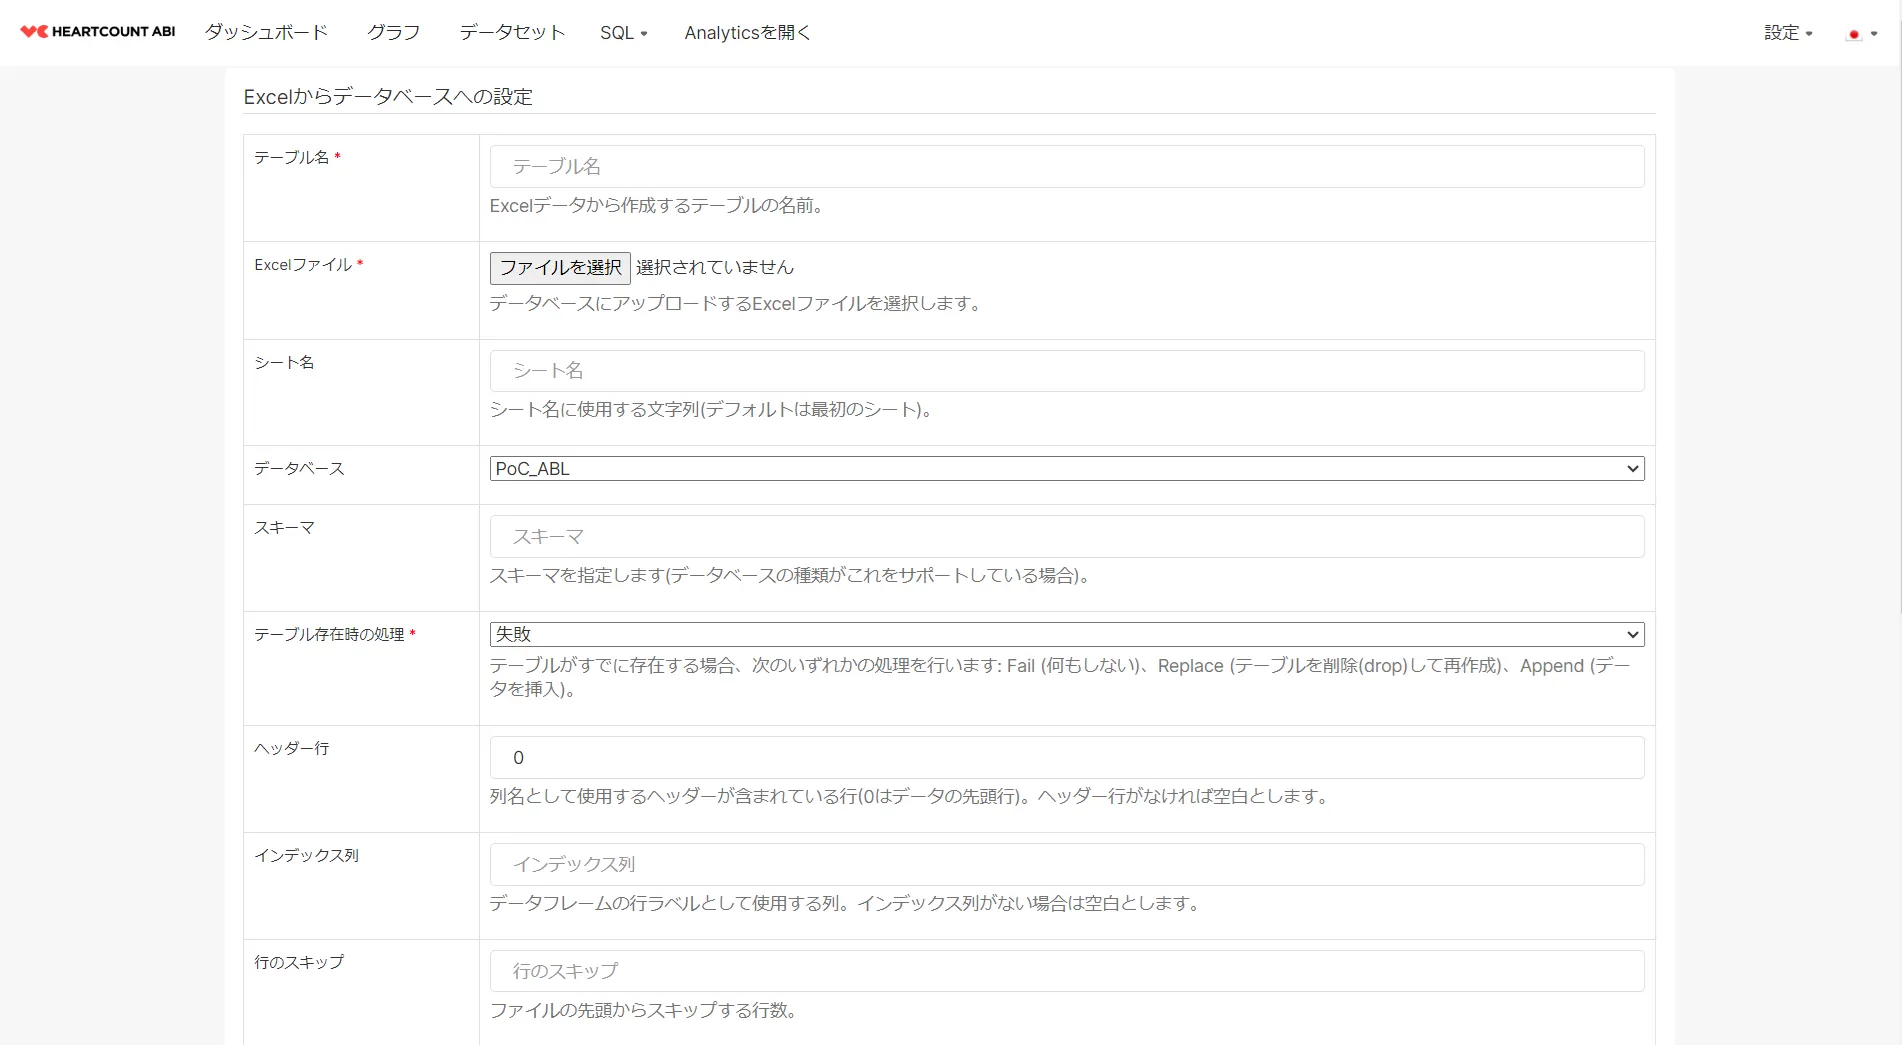
Task: Focus the 行のスキップ input field
Action: click(1067, 971)
